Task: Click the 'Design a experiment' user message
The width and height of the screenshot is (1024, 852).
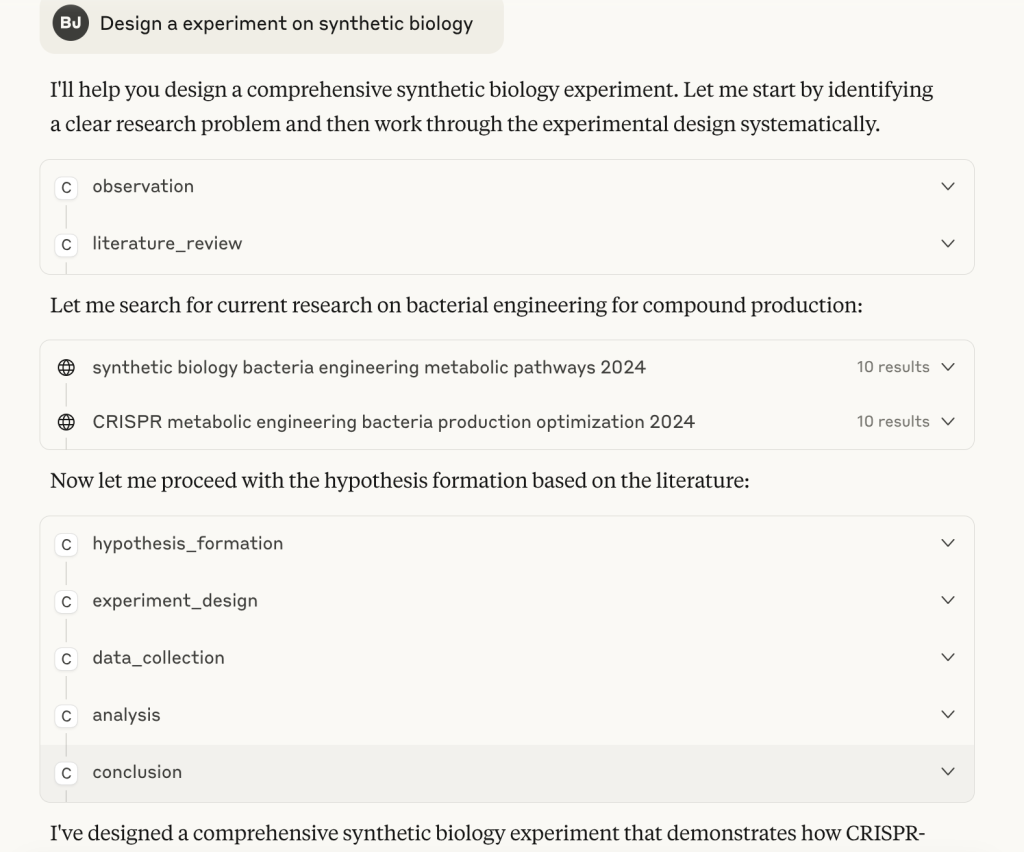Action: coord(286,24)
